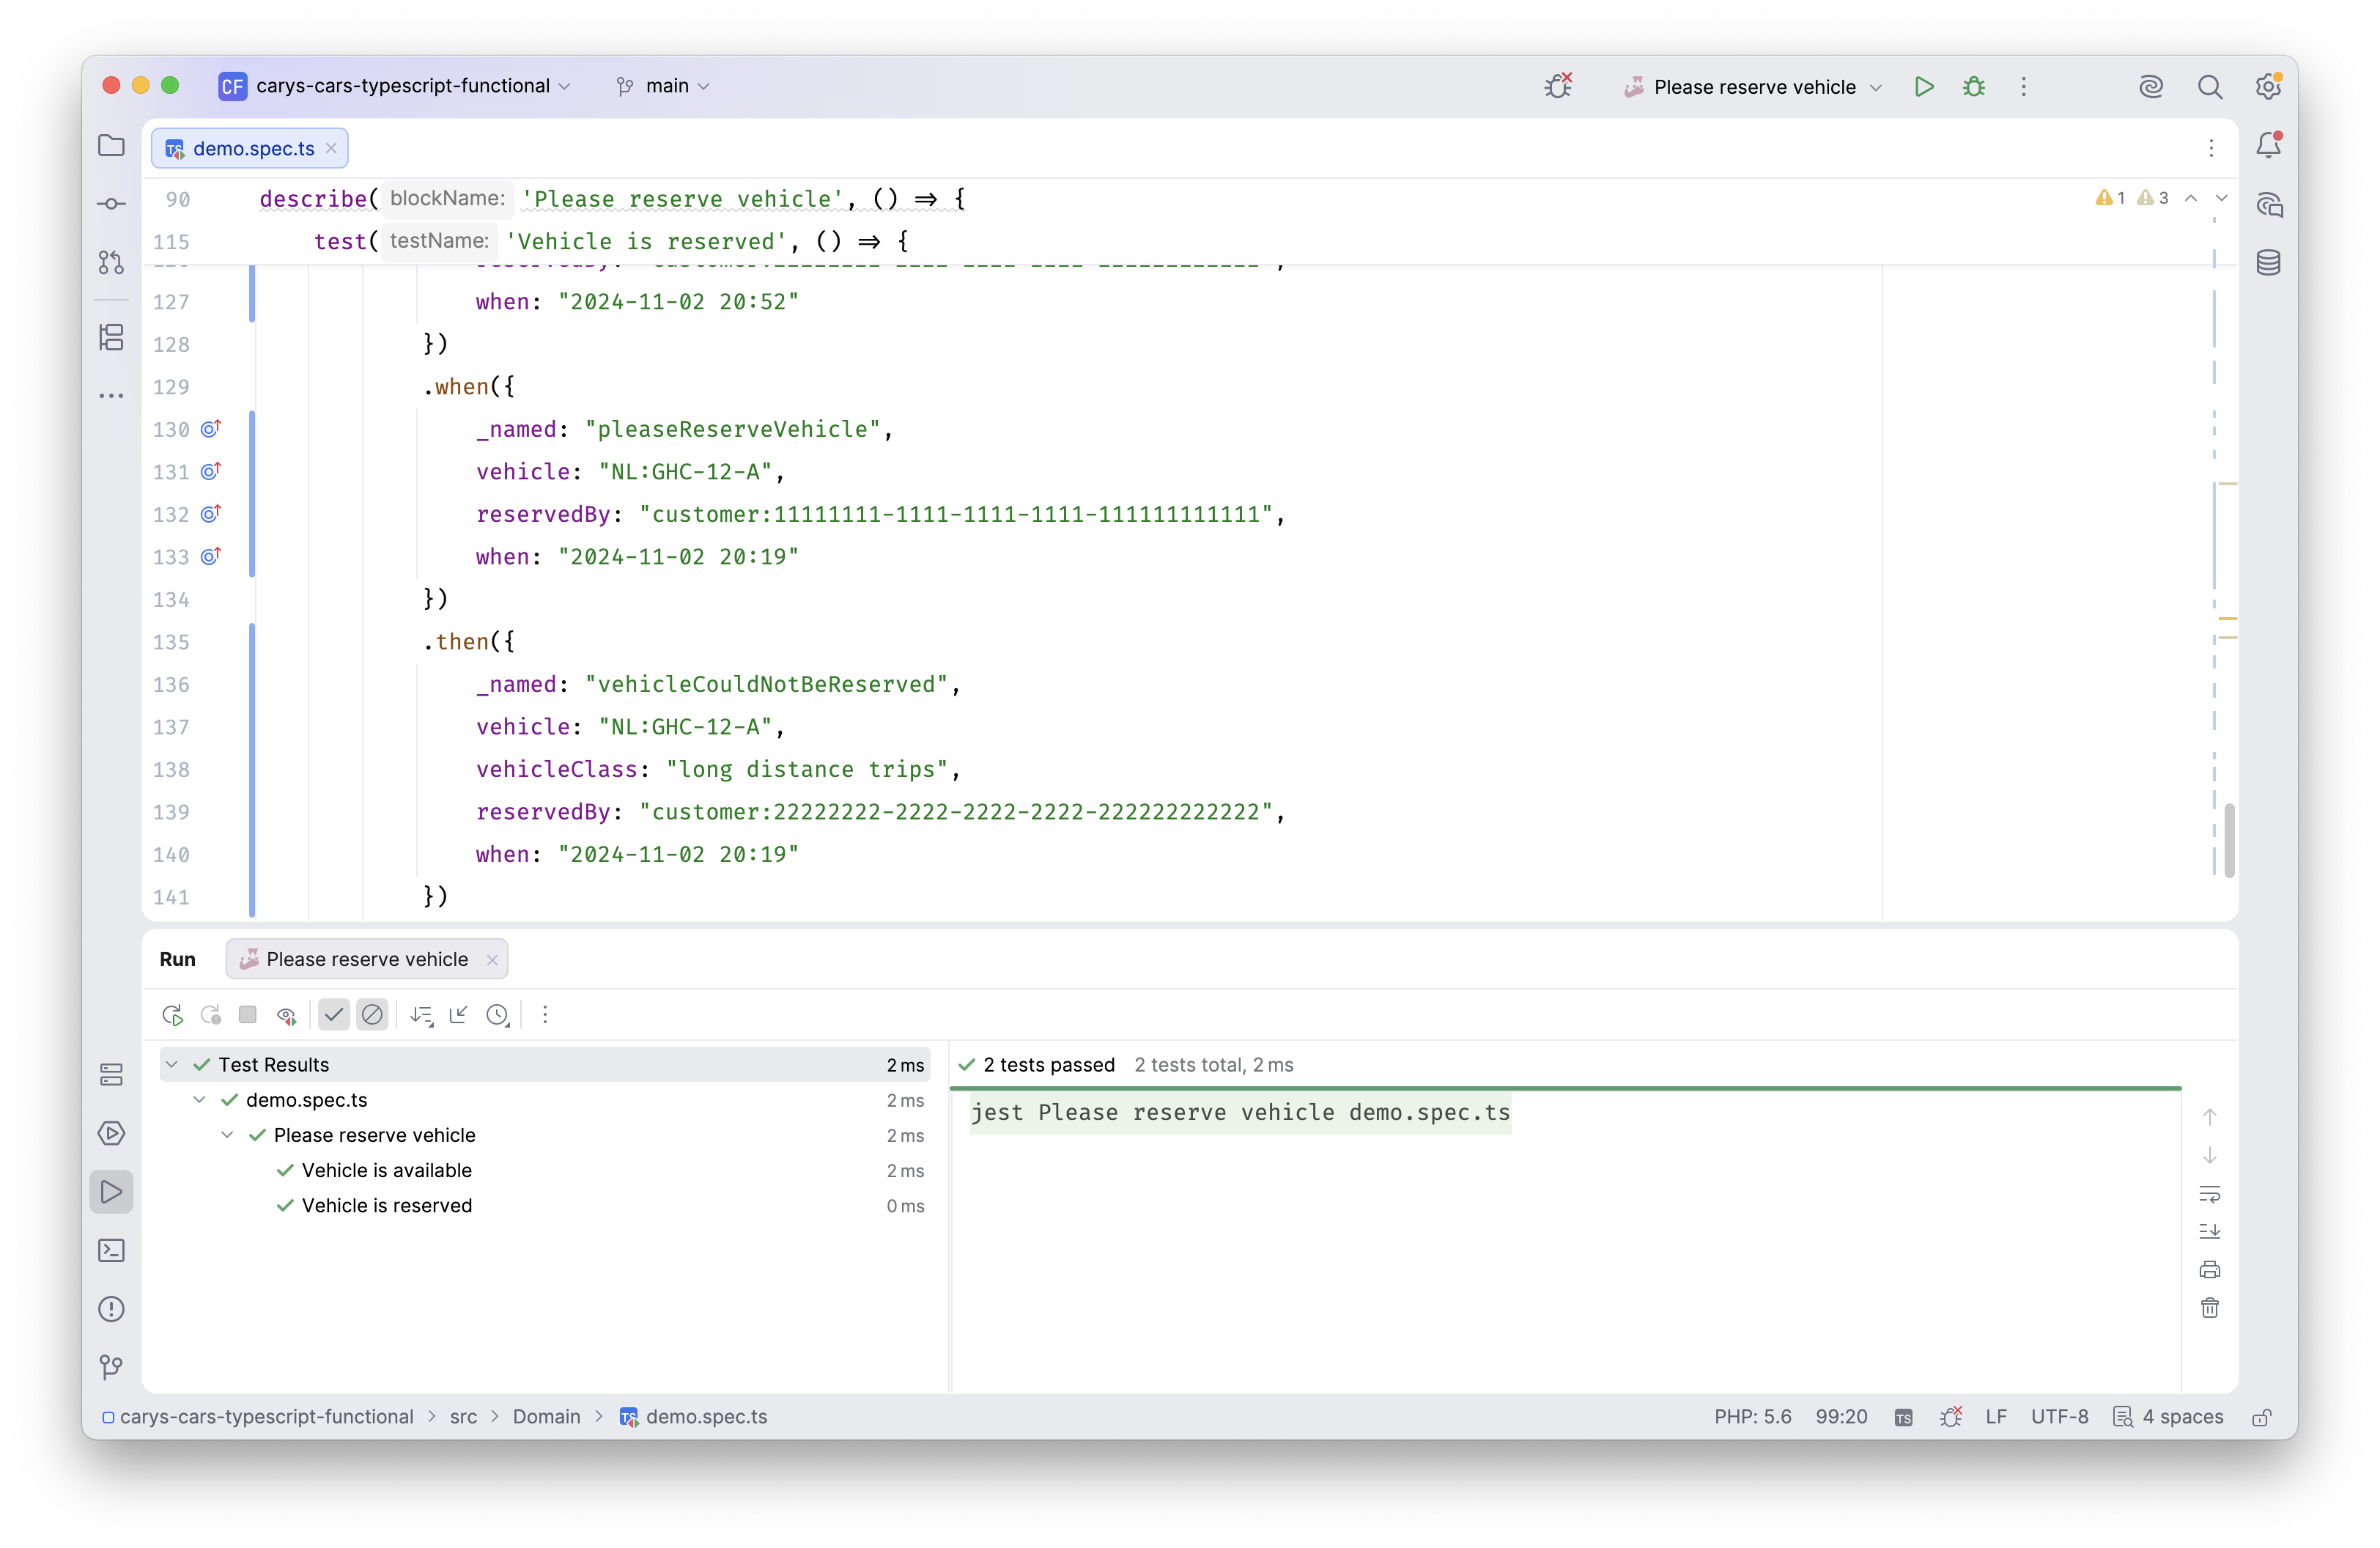Open the main branch dropdown
2380x1548 pixels.
663,86
